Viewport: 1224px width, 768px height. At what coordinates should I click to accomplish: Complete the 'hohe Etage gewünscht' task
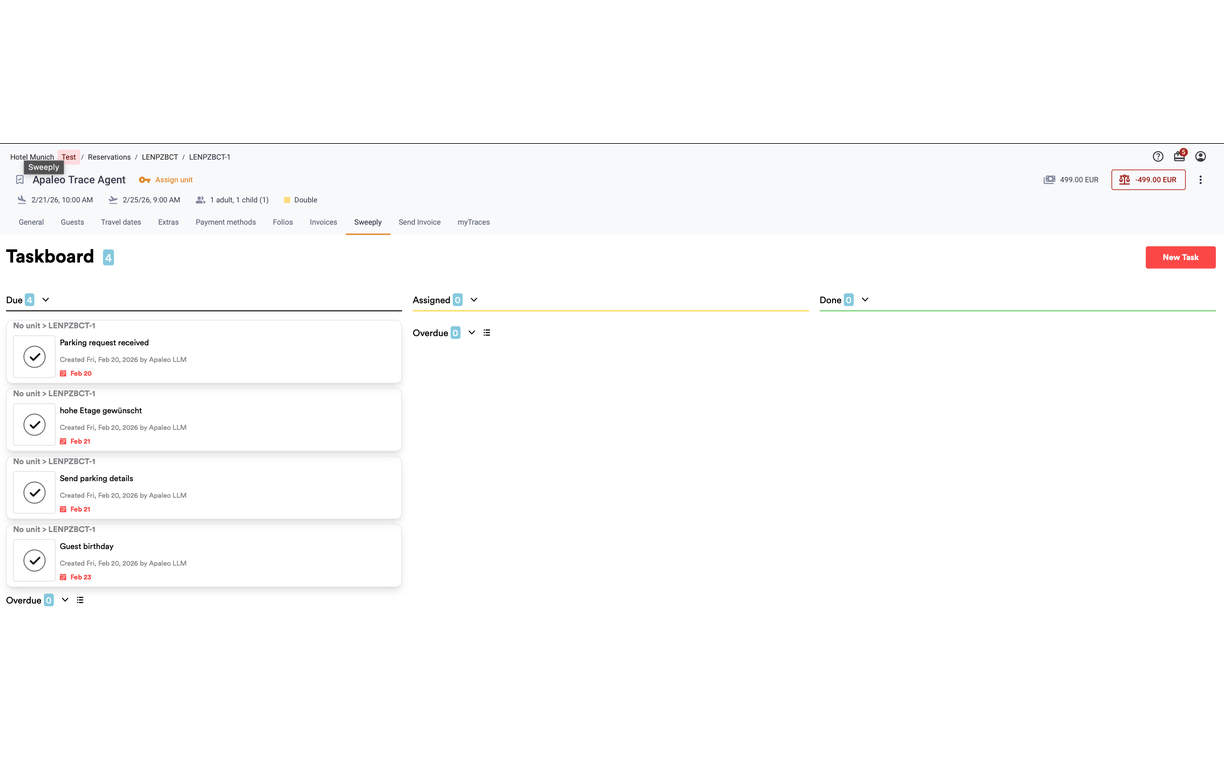click(34, 424)
